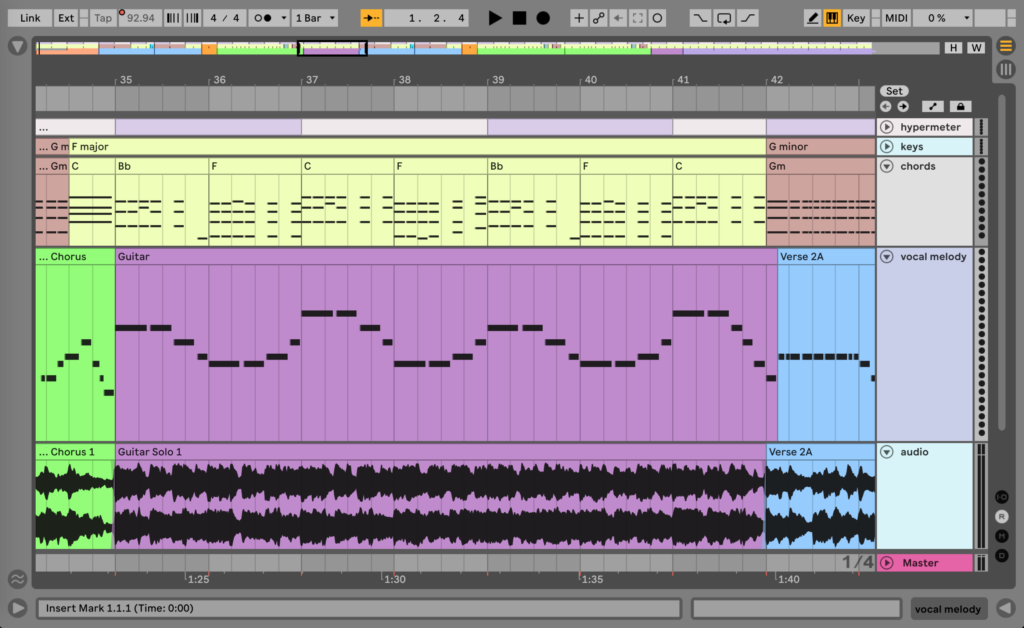1024x628 pixels.
Task: Toggle Automation Arm
Action: coord(598,18)
